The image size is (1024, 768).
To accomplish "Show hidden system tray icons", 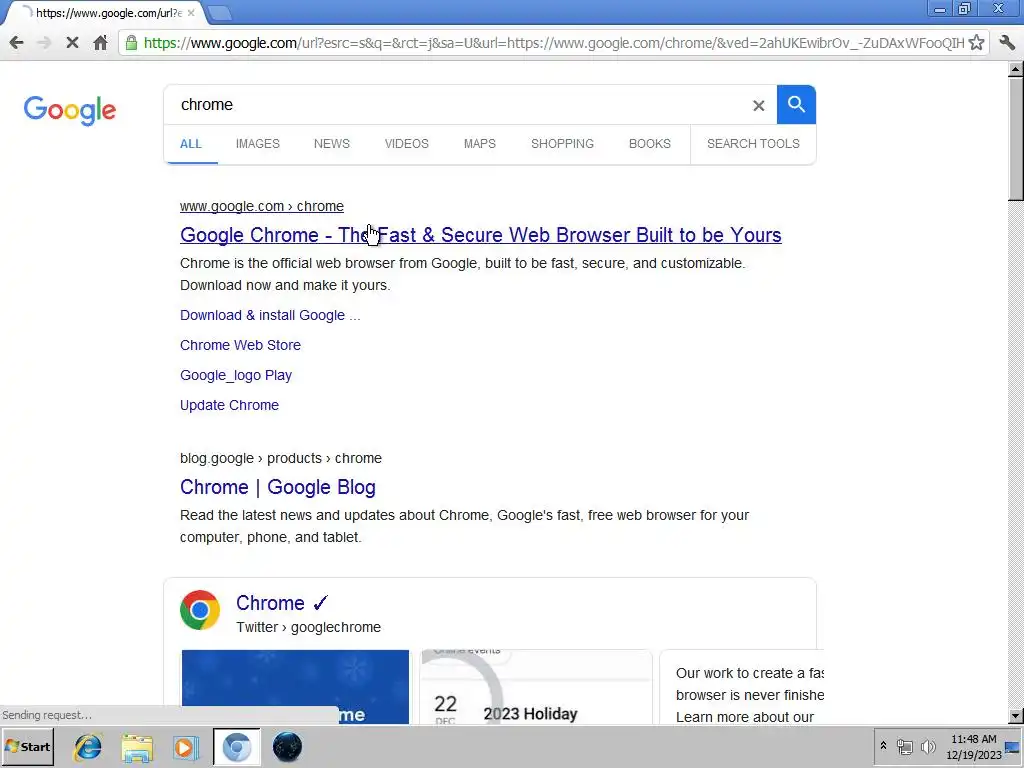I will coord(883,746).
